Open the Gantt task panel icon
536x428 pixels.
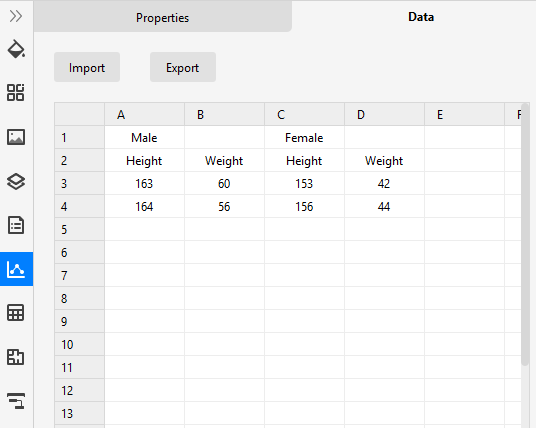[x=16, y=401]
